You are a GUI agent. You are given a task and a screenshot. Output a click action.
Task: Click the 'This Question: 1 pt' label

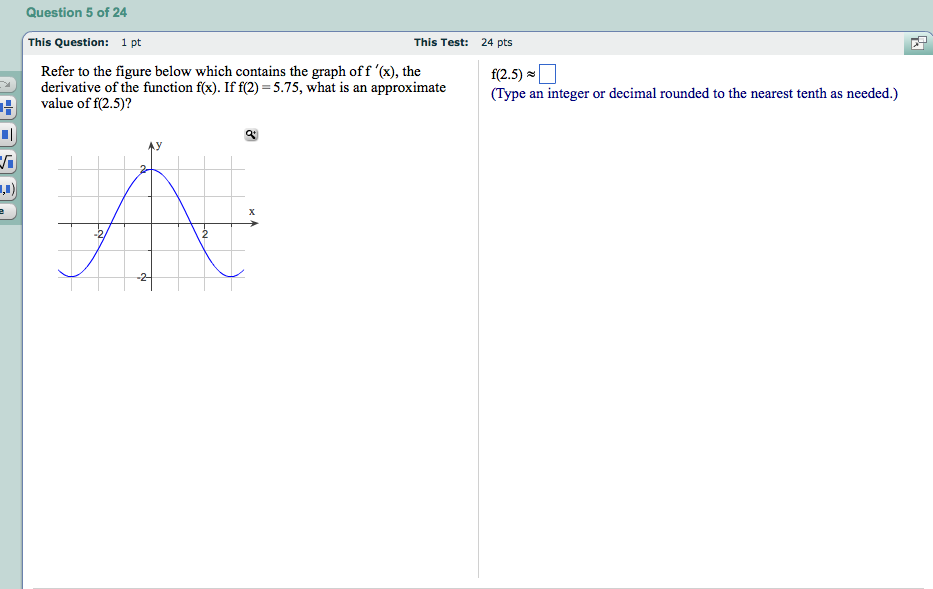point(85,42)
